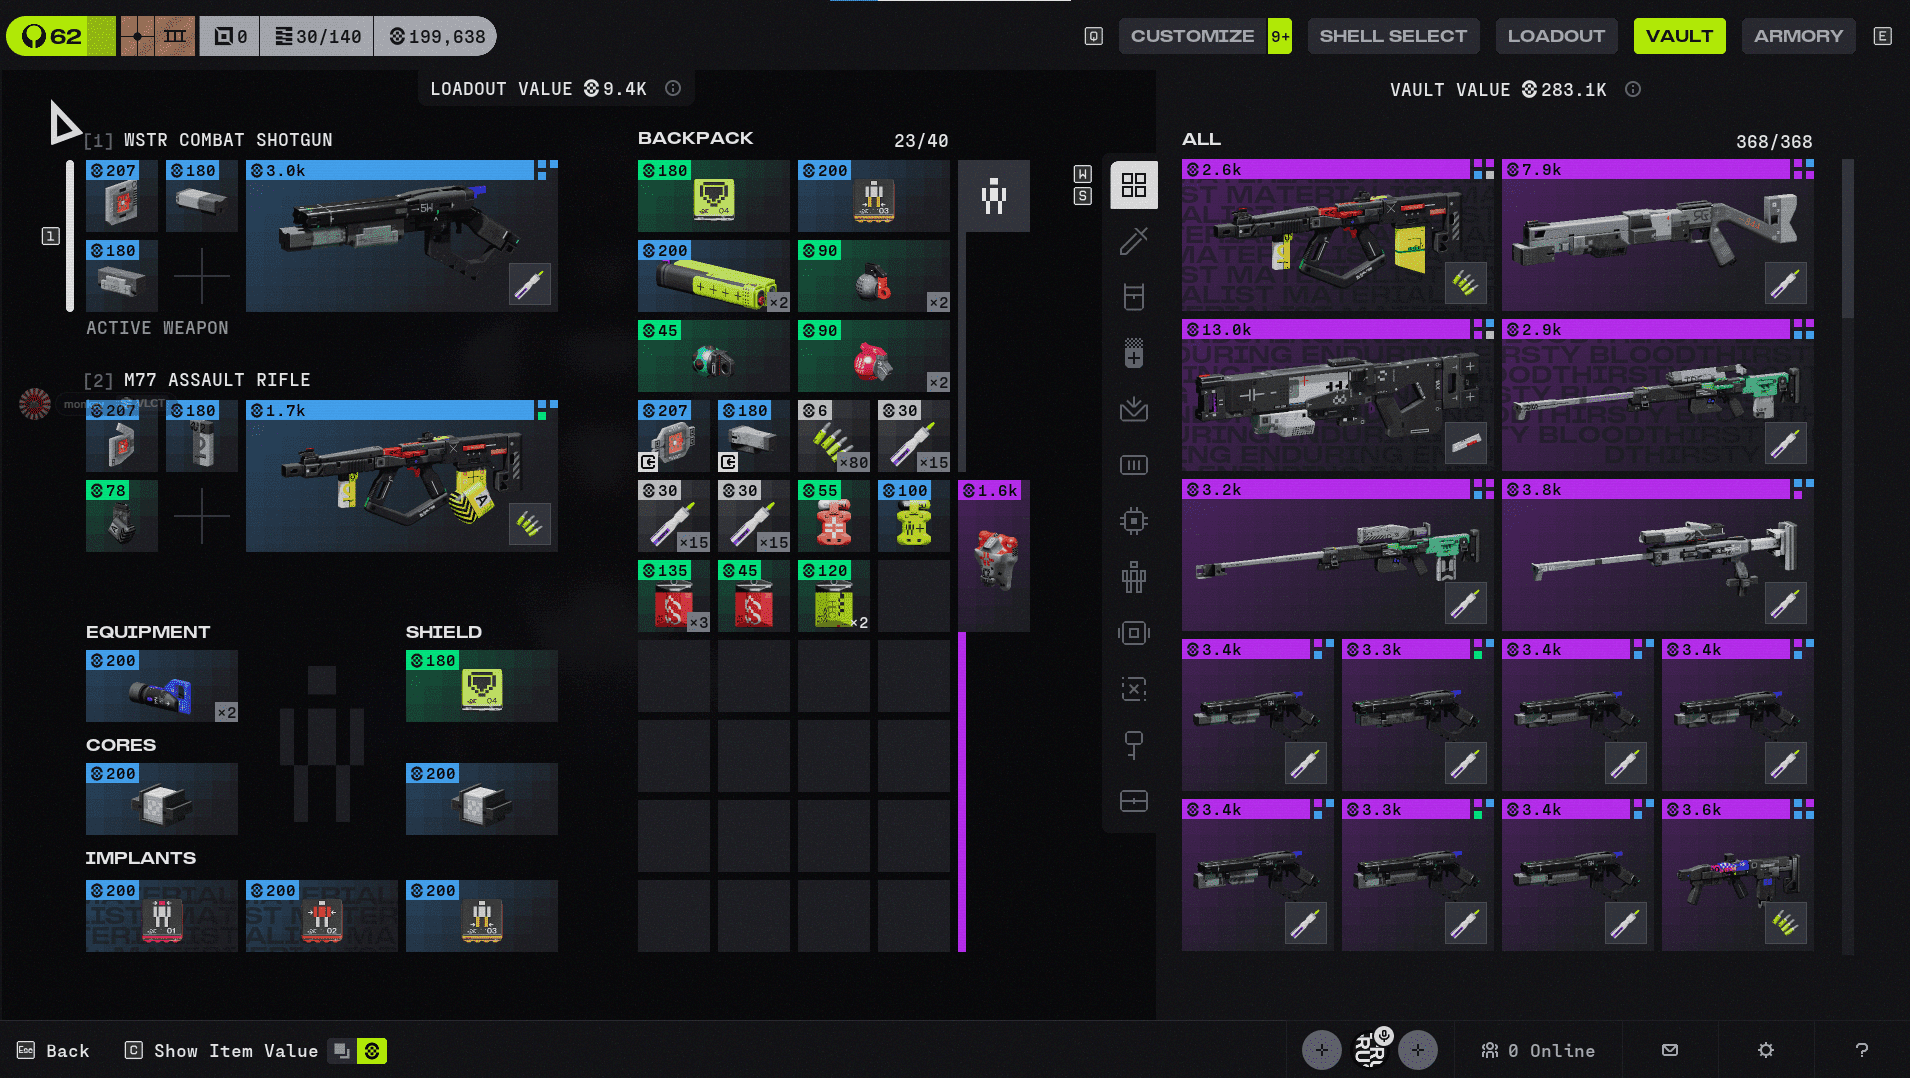The width and height of the screenshot is (1910, 1078).
Task: Filter vault by implants body icon
Action: [1133, 577]
